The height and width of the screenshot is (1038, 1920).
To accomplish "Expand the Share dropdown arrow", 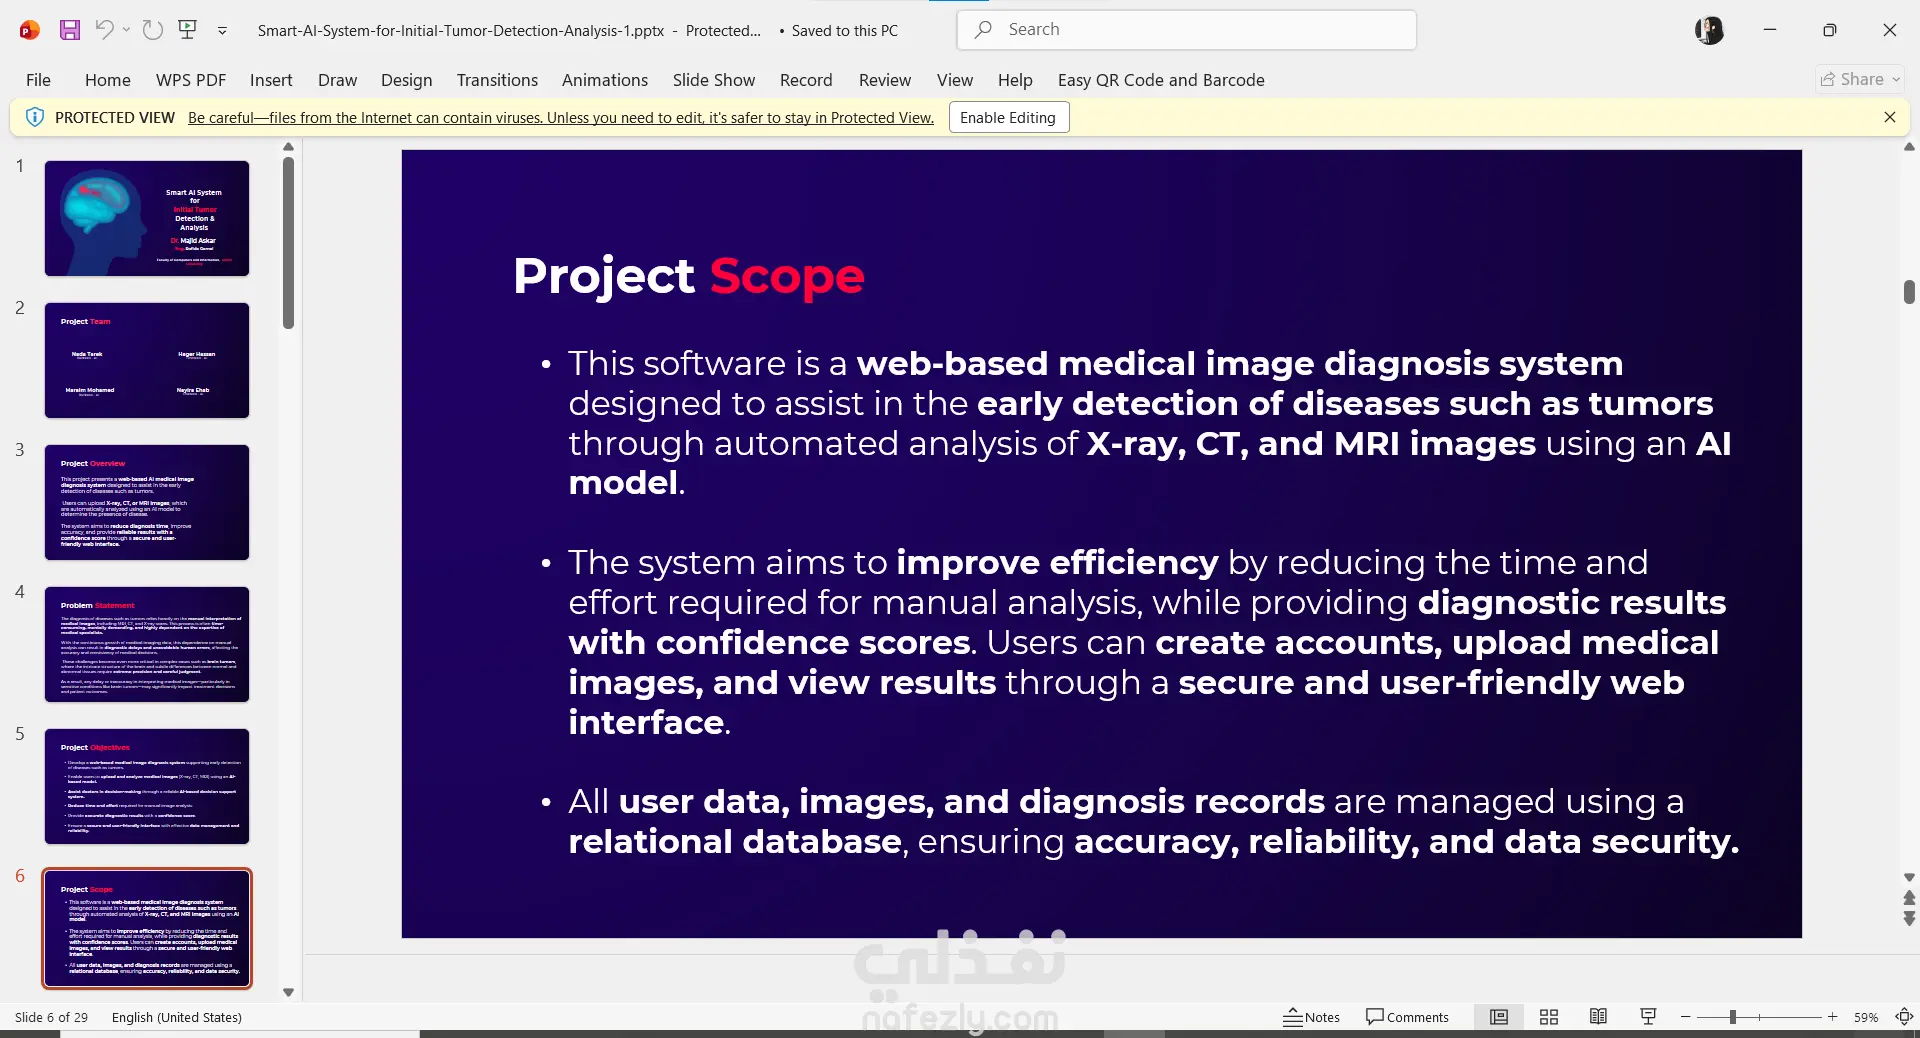I will (x=1896, y=79).
